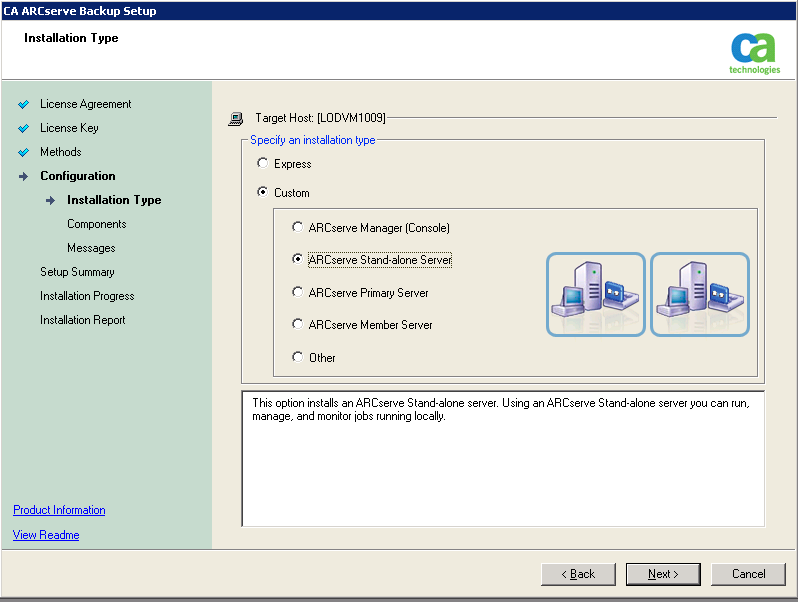Image resolution: width=798 pixels, height=602 pixels.
Task: Click the CA Technologies logo
Action: (754, 53)
